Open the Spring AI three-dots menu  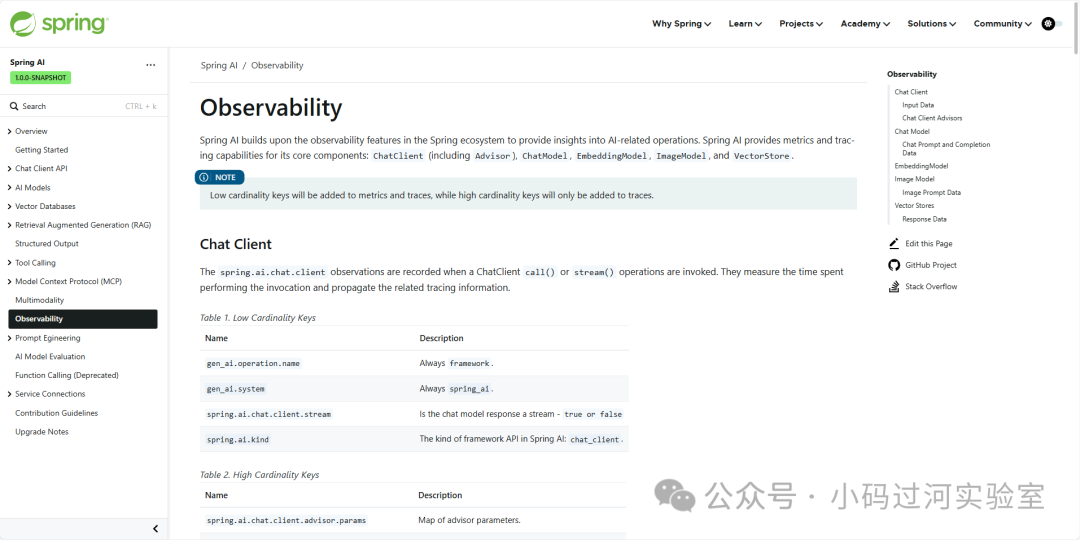click(x=151, y=65)
